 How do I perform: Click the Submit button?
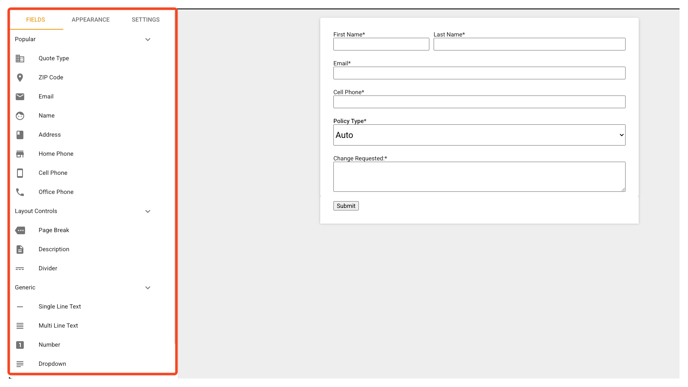(x=346, y=206)
